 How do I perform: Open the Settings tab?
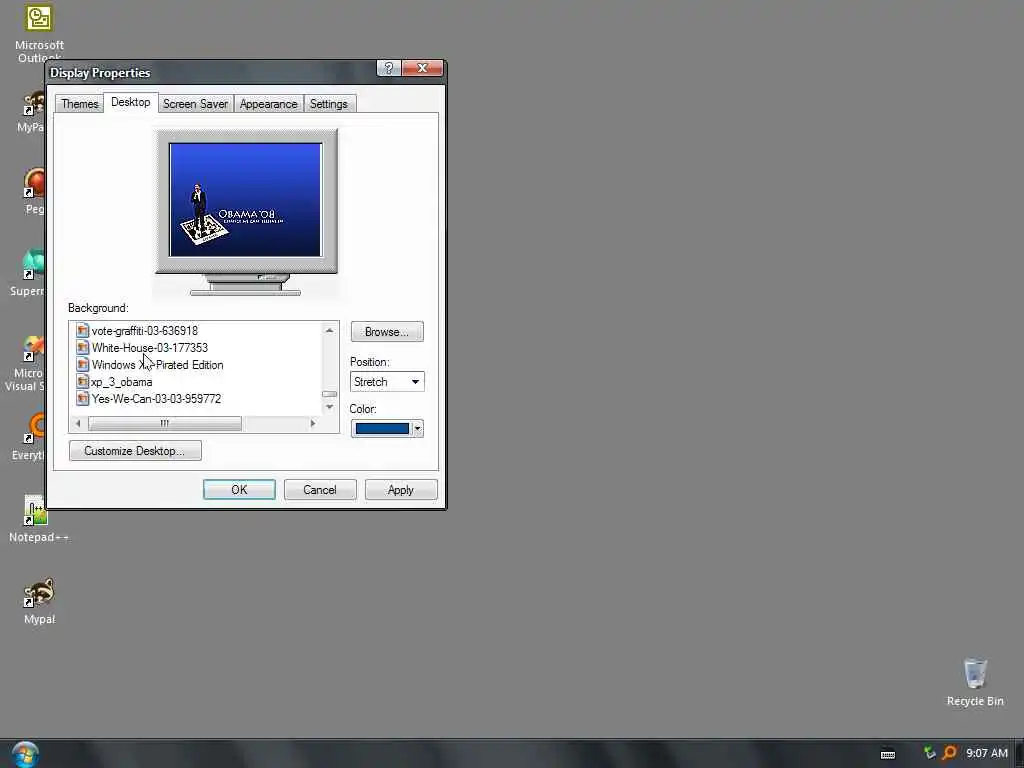tap(328, 104)
